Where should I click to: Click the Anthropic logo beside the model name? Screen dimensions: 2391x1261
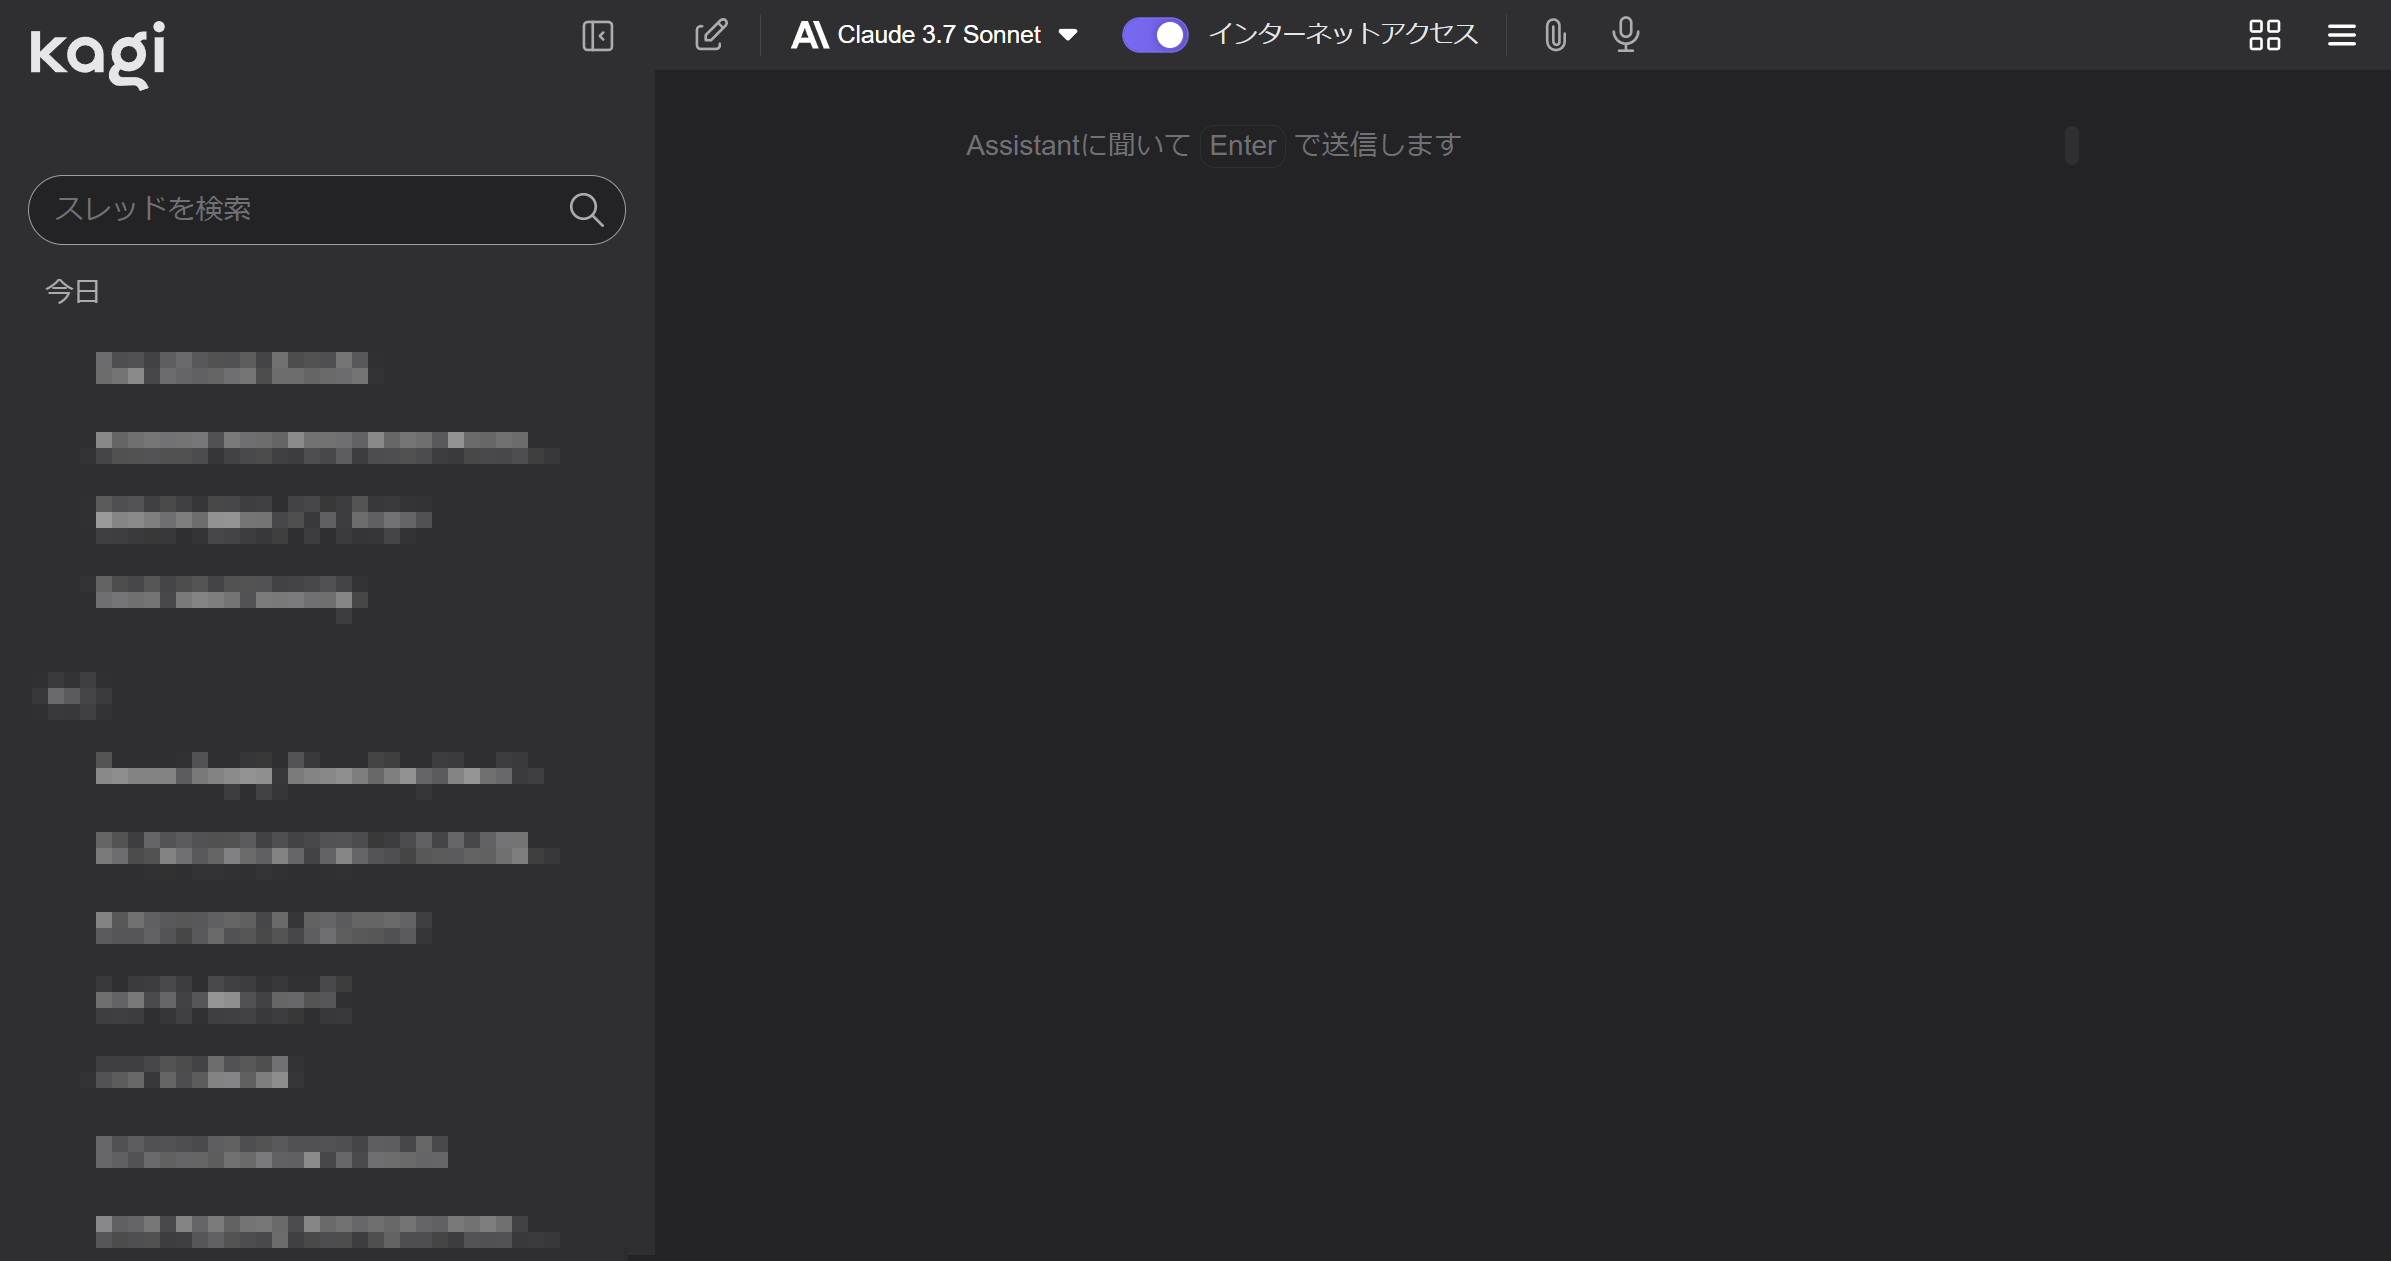coord(809,36)
